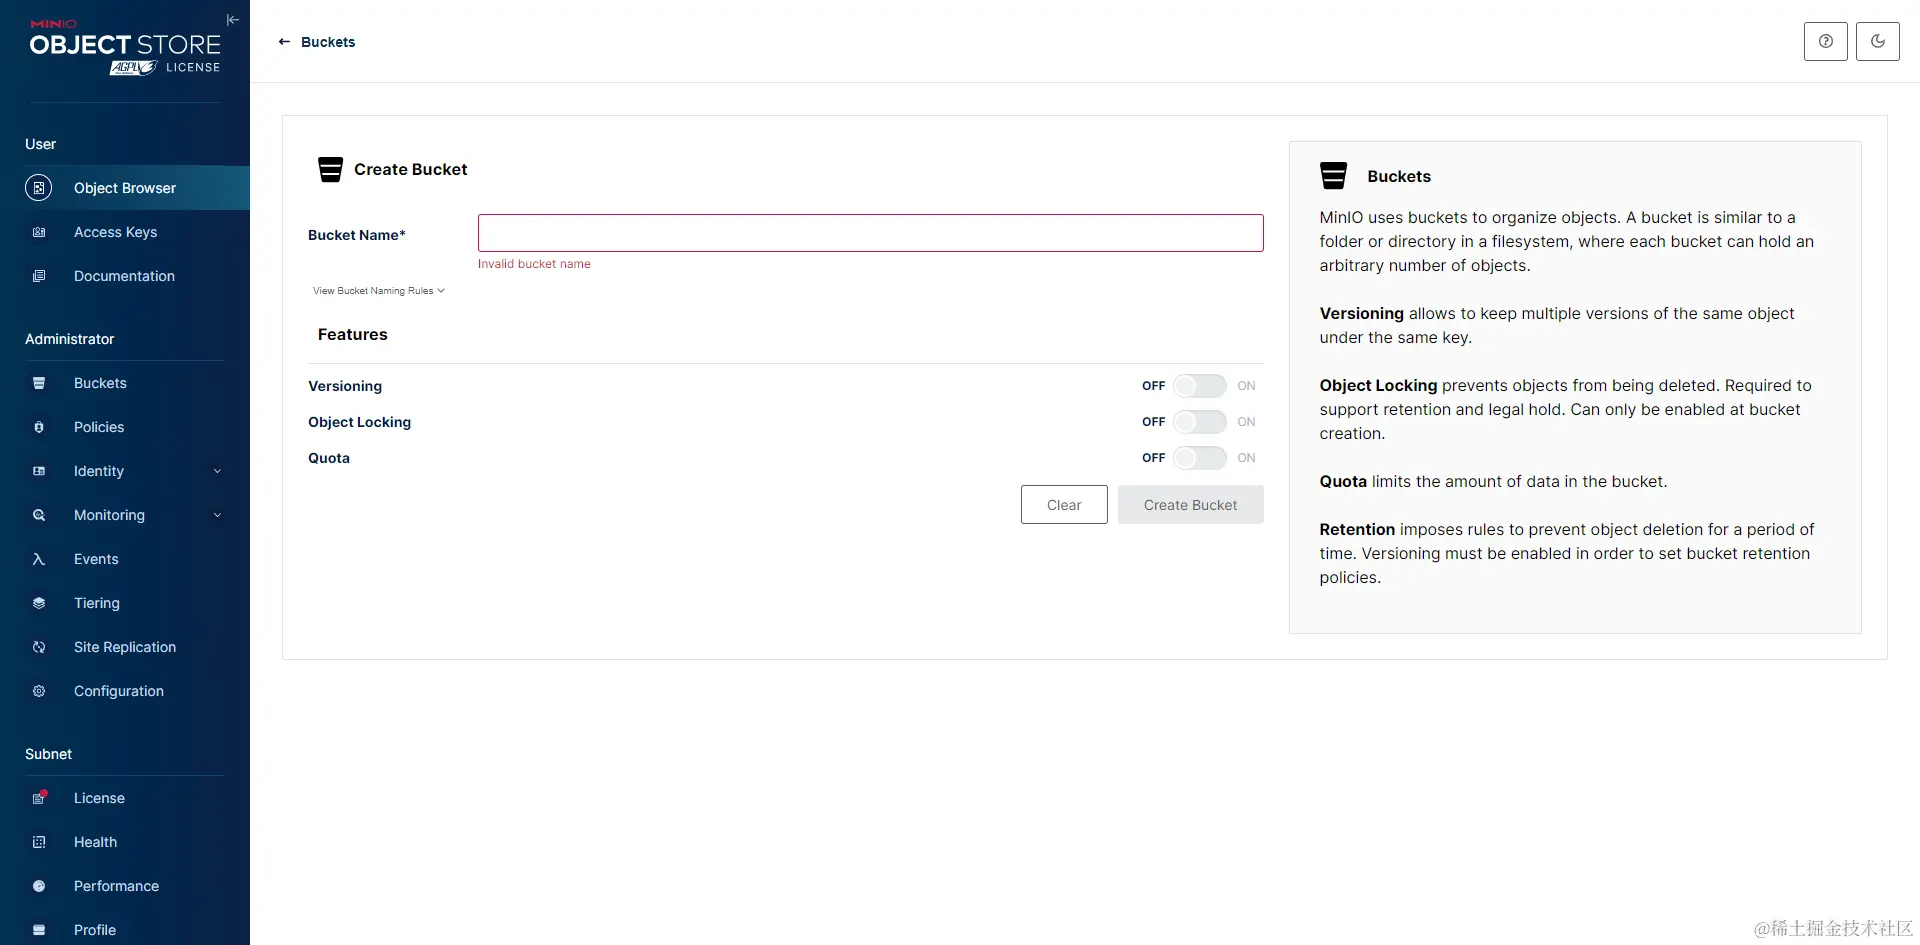Screen dimensions: 1920x945
Task: Click the Tiering layers icon
Action: [x=39, y=603]
